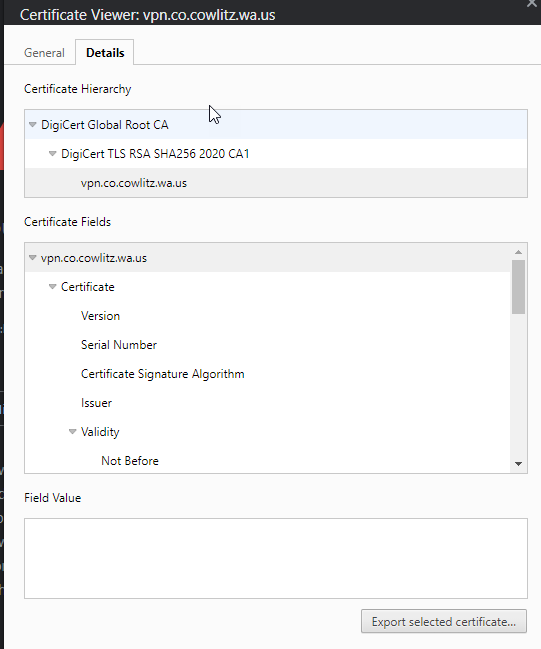Select the Version field
This screenshot has height=649, width=541.
(x=268, y=316)
